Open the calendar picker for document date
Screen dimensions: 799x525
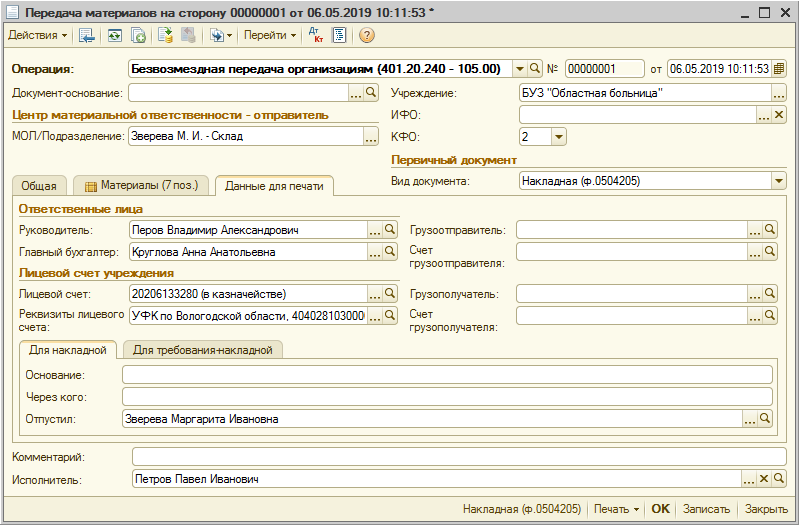[x=779, y=69]
